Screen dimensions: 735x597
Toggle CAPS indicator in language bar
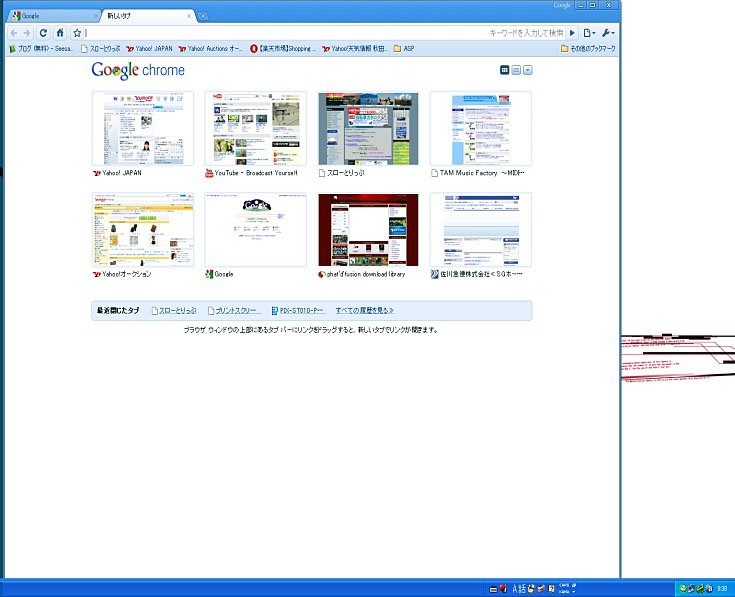pyautogui.click(x=564, y=585)
